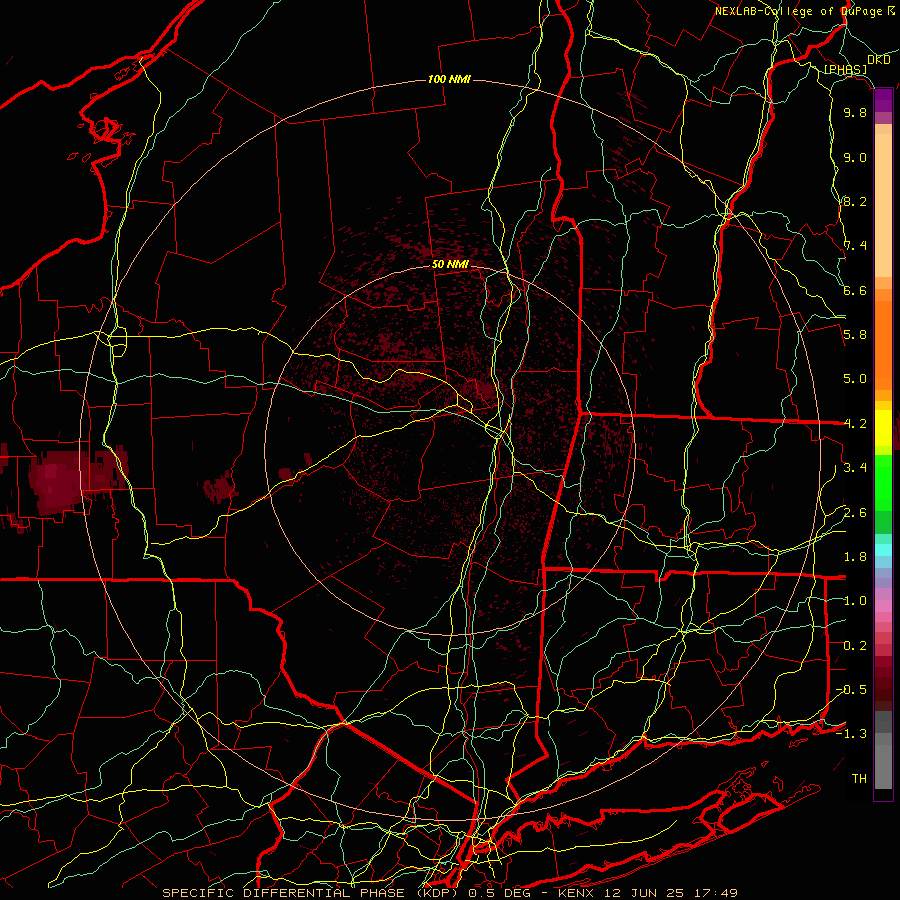The height and width of the screenshot is (900, 900).
Task: Click the 6.6 value on the color scale
Action: click(x=855, y=291)
